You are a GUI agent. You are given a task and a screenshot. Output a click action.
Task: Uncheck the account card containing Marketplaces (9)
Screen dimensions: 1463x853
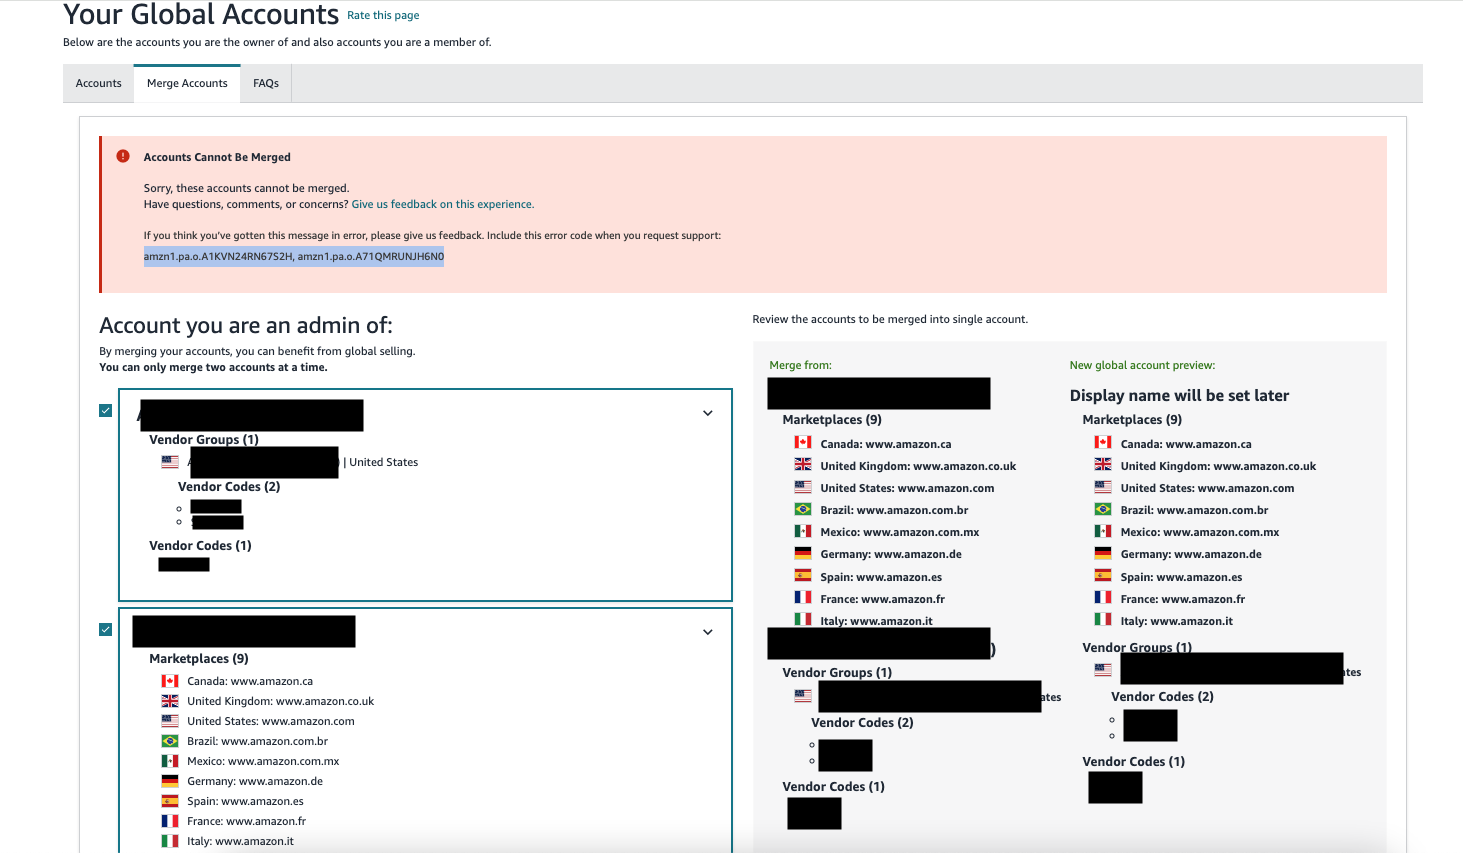106,629
